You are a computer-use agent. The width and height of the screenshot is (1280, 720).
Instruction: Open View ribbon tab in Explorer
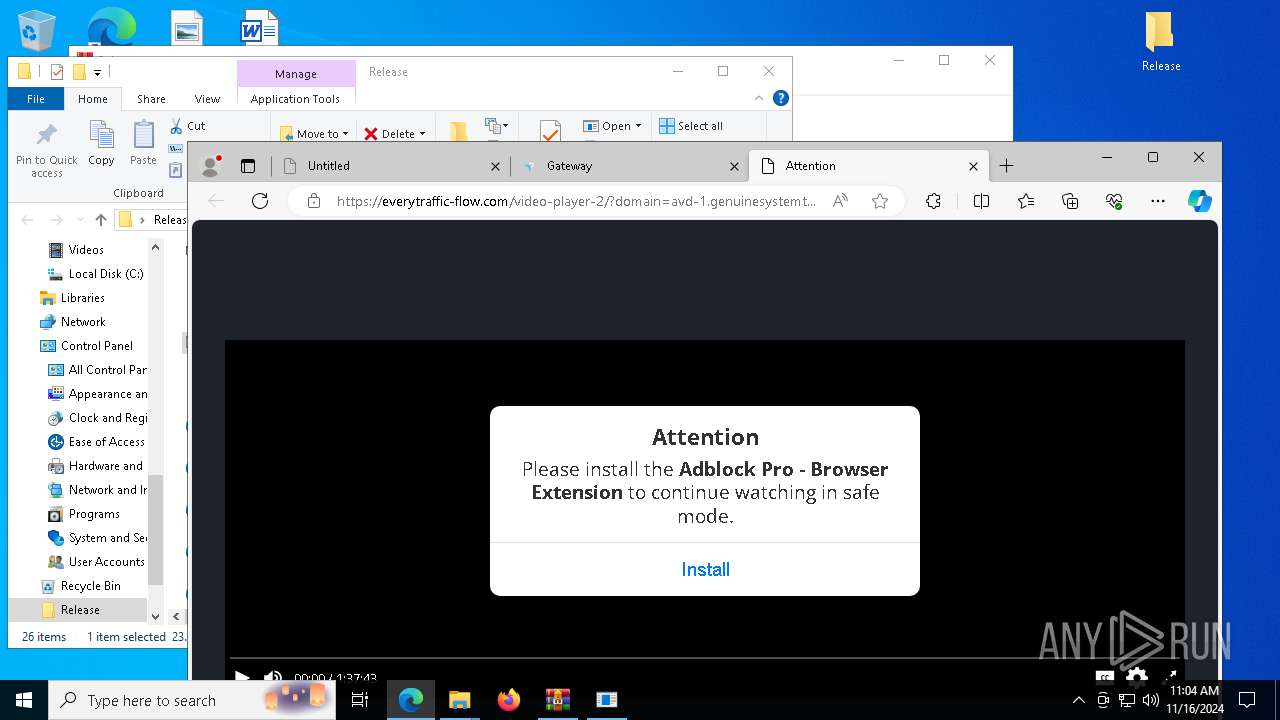coord(207,99)
